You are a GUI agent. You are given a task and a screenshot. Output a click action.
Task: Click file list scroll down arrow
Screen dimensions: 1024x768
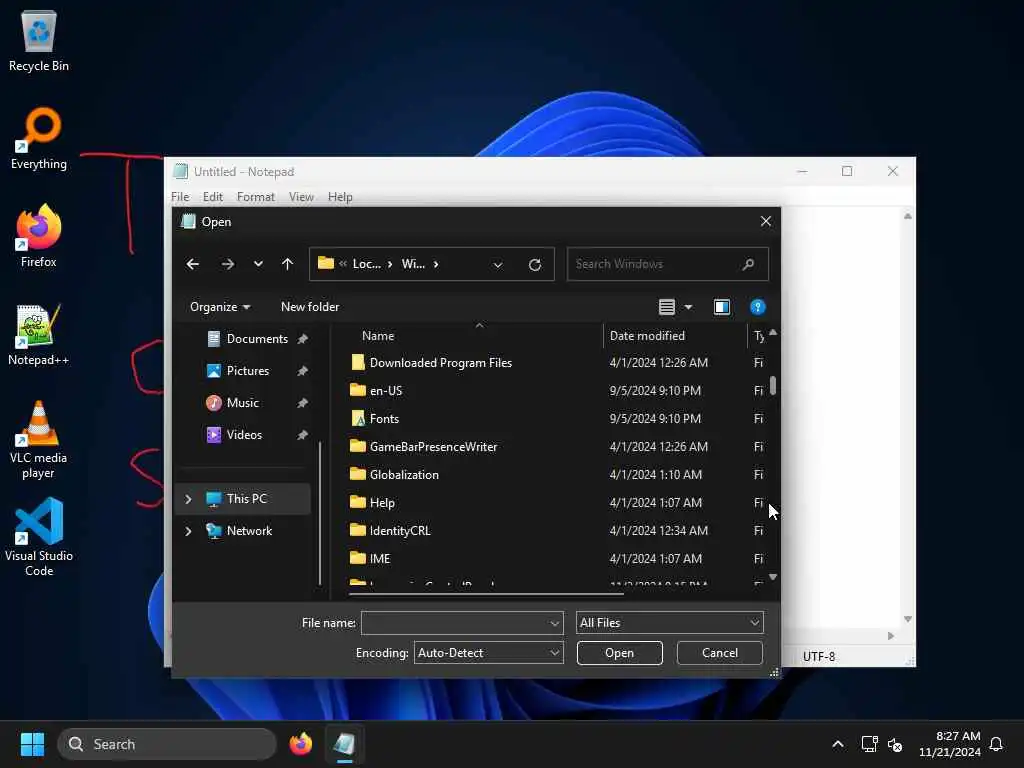pos(773,577)
